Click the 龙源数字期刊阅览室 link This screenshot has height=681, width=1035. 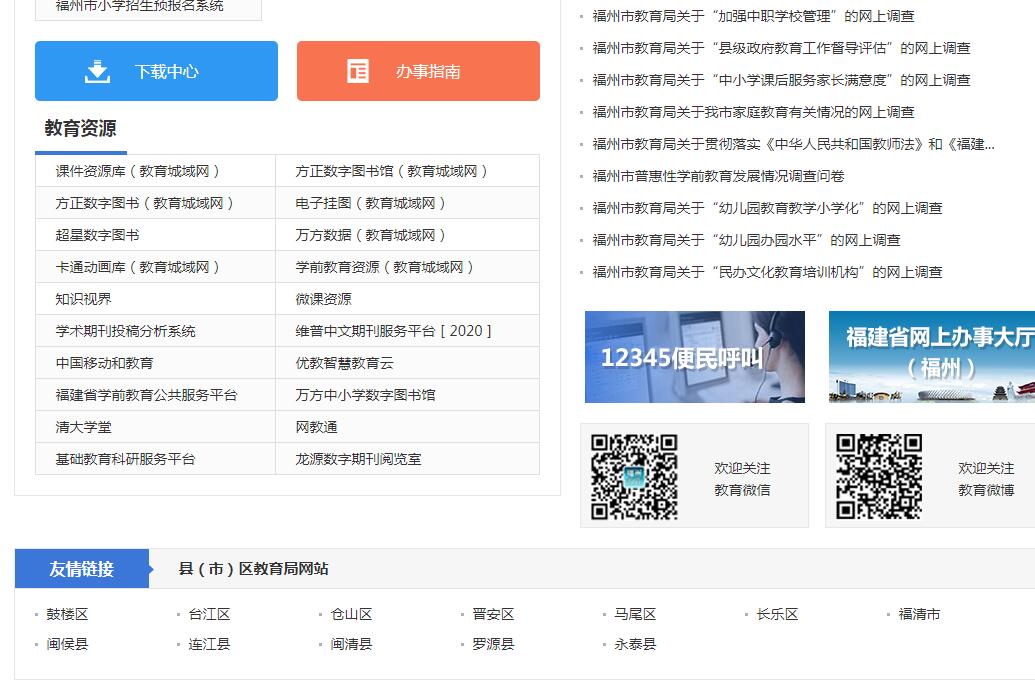click(358, 459)
